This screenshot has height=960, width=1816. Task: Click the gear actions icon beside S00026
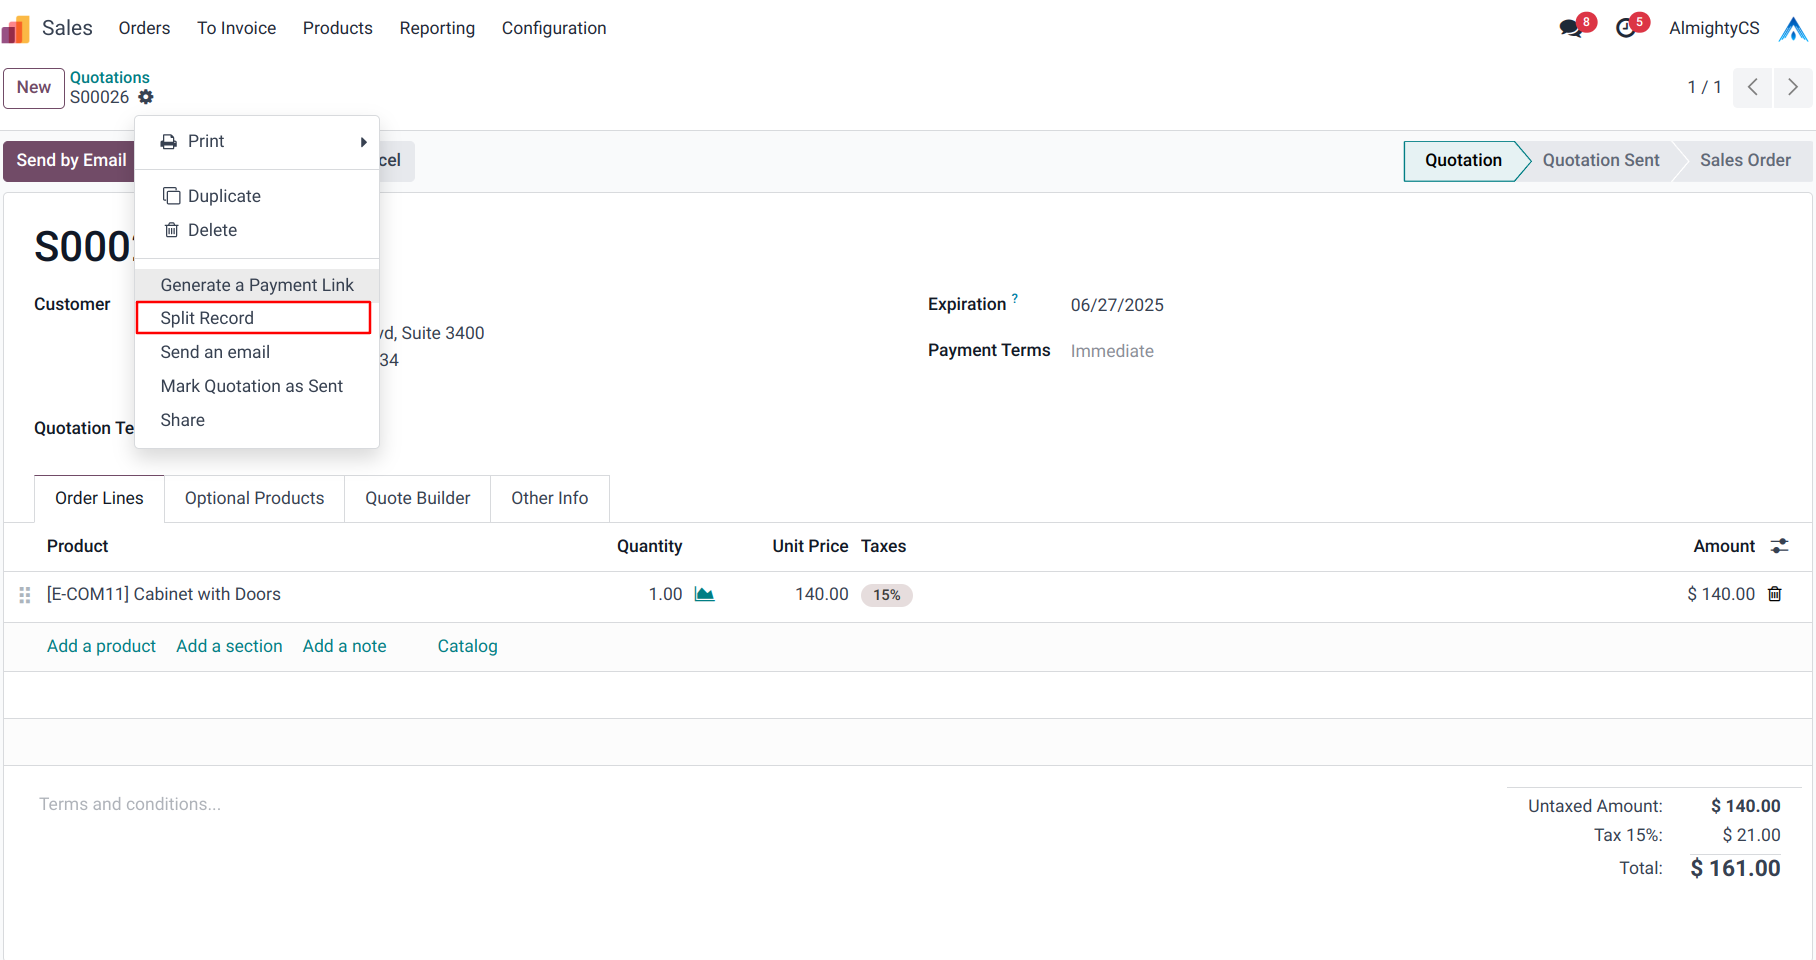[x=146, y=97]
